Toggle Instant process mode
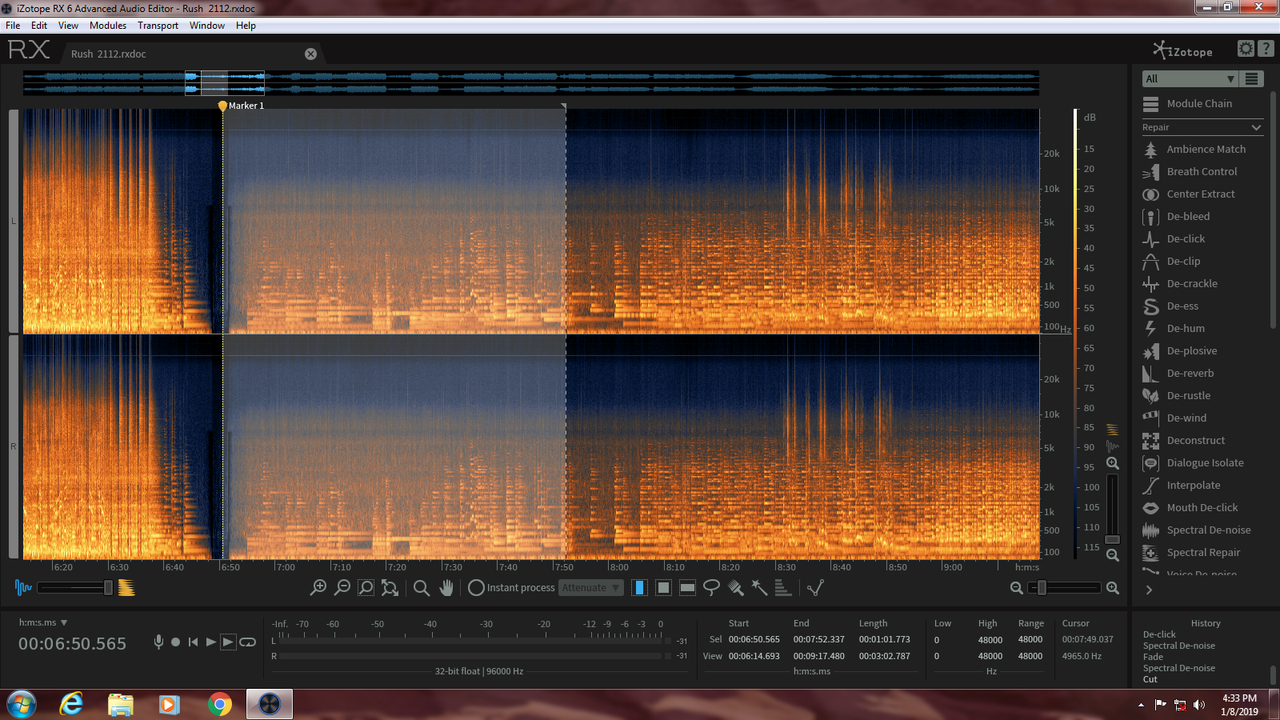This screenshot has width=1280, height=720. coord(511,588)
